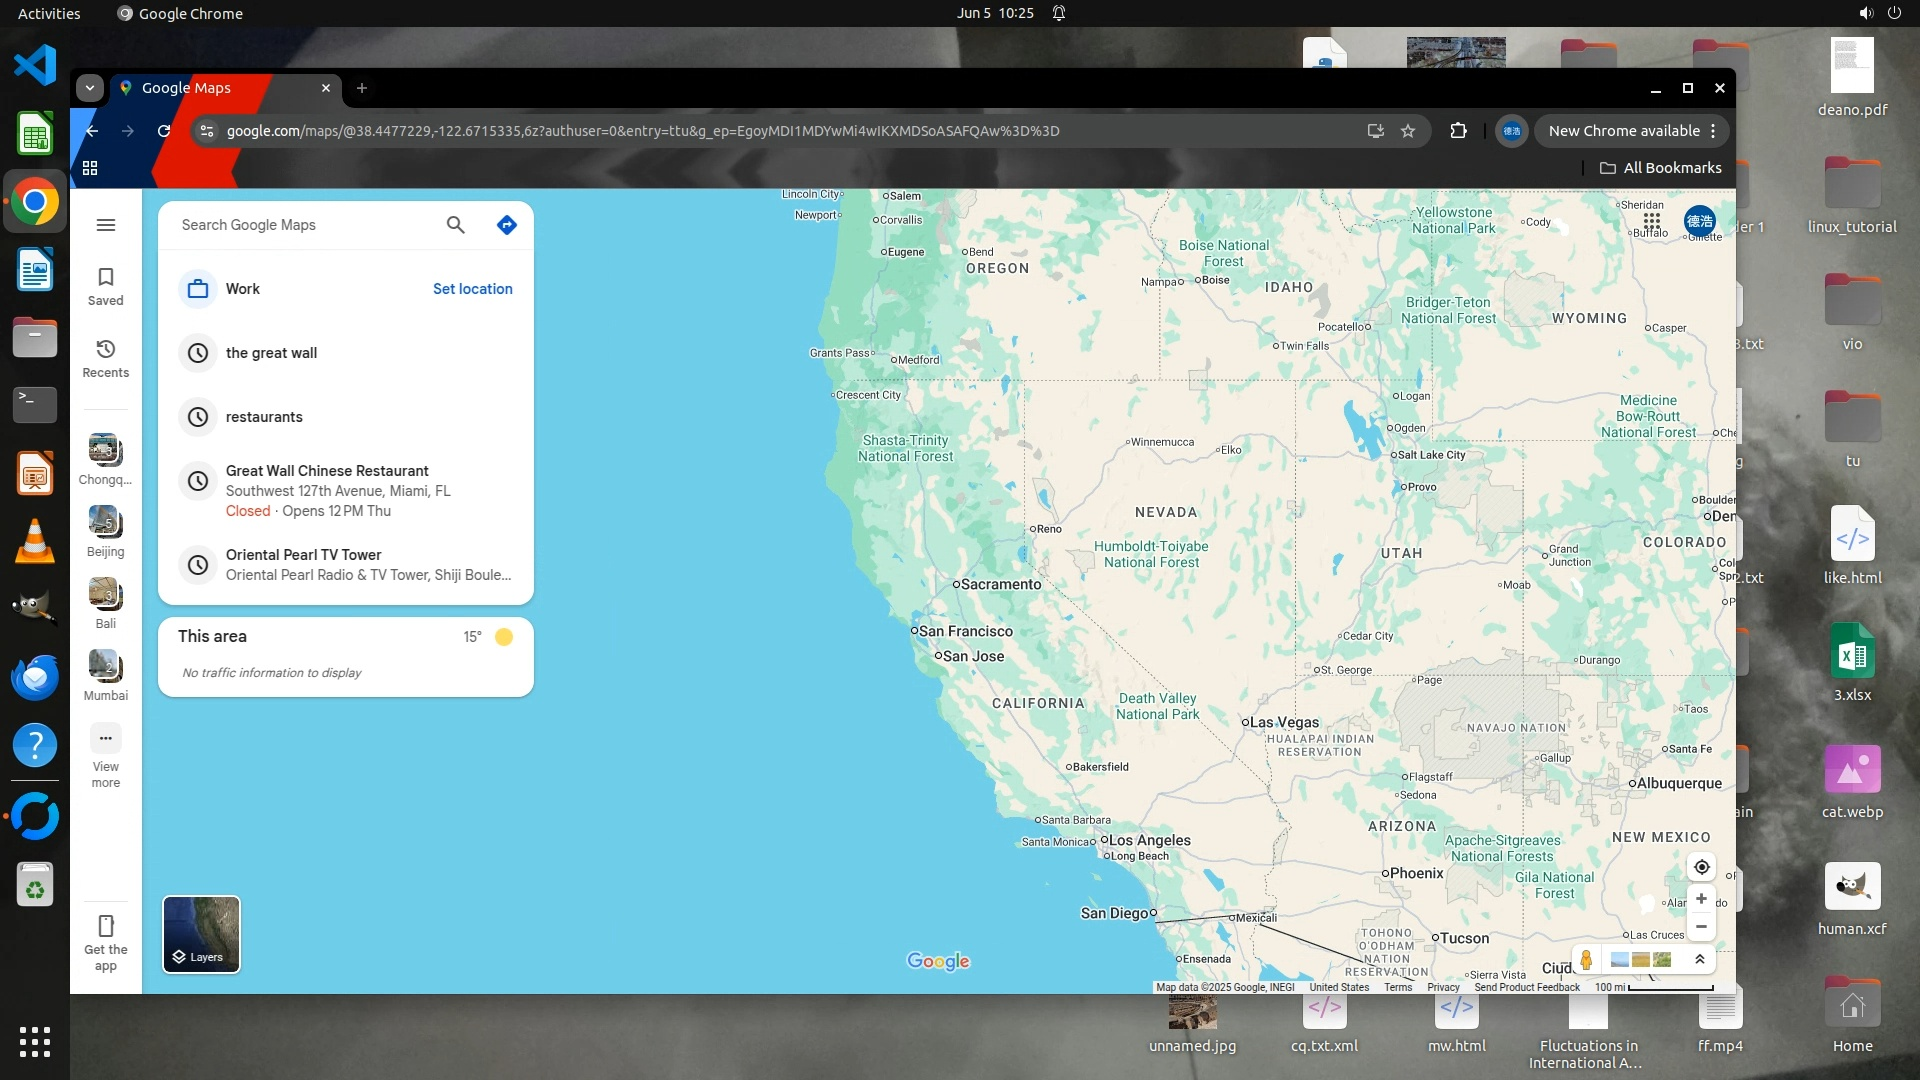Zoom out with the minus button
The width and height of the screenshot is (1920, 1080).
point(1701,927)
